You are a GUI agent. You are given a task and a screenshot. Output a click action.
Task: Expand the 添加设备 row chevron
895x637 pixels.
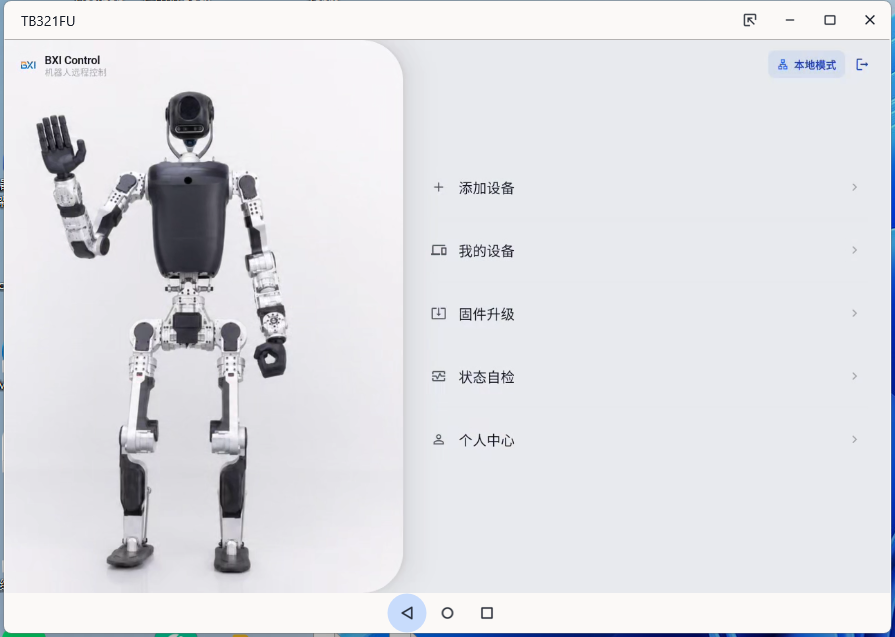[854, 187]
